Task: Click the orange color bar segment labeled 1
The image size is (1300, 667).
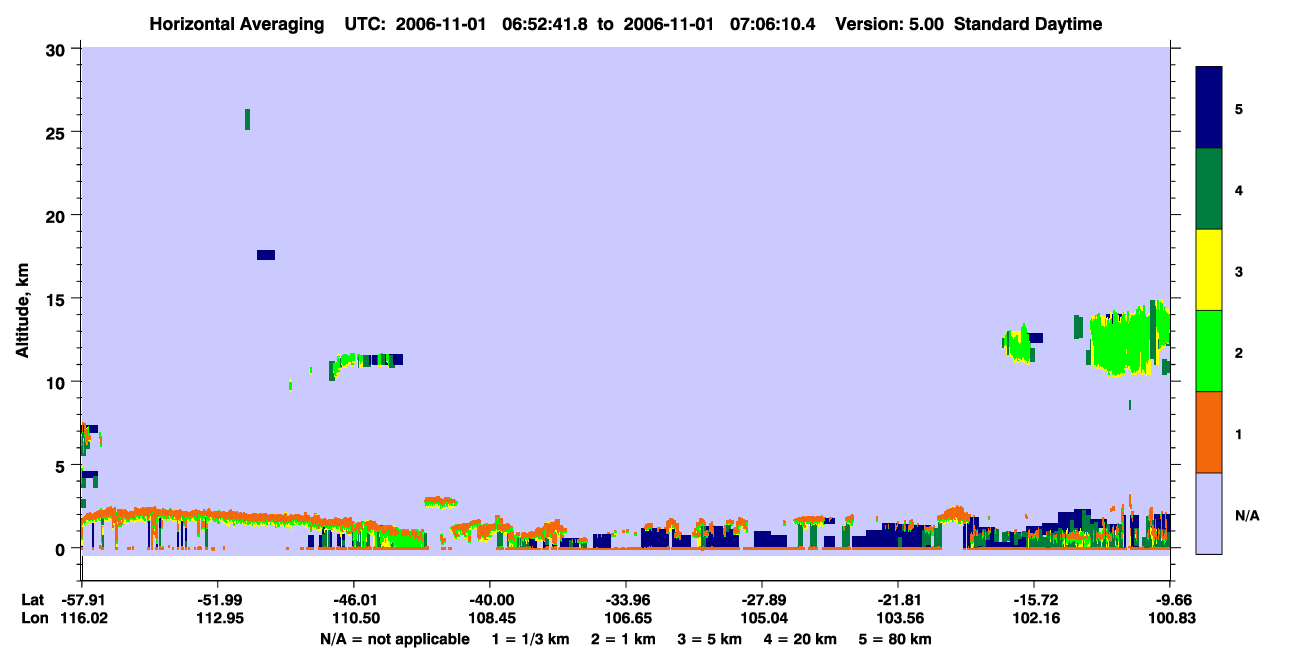Action: 1209,432
